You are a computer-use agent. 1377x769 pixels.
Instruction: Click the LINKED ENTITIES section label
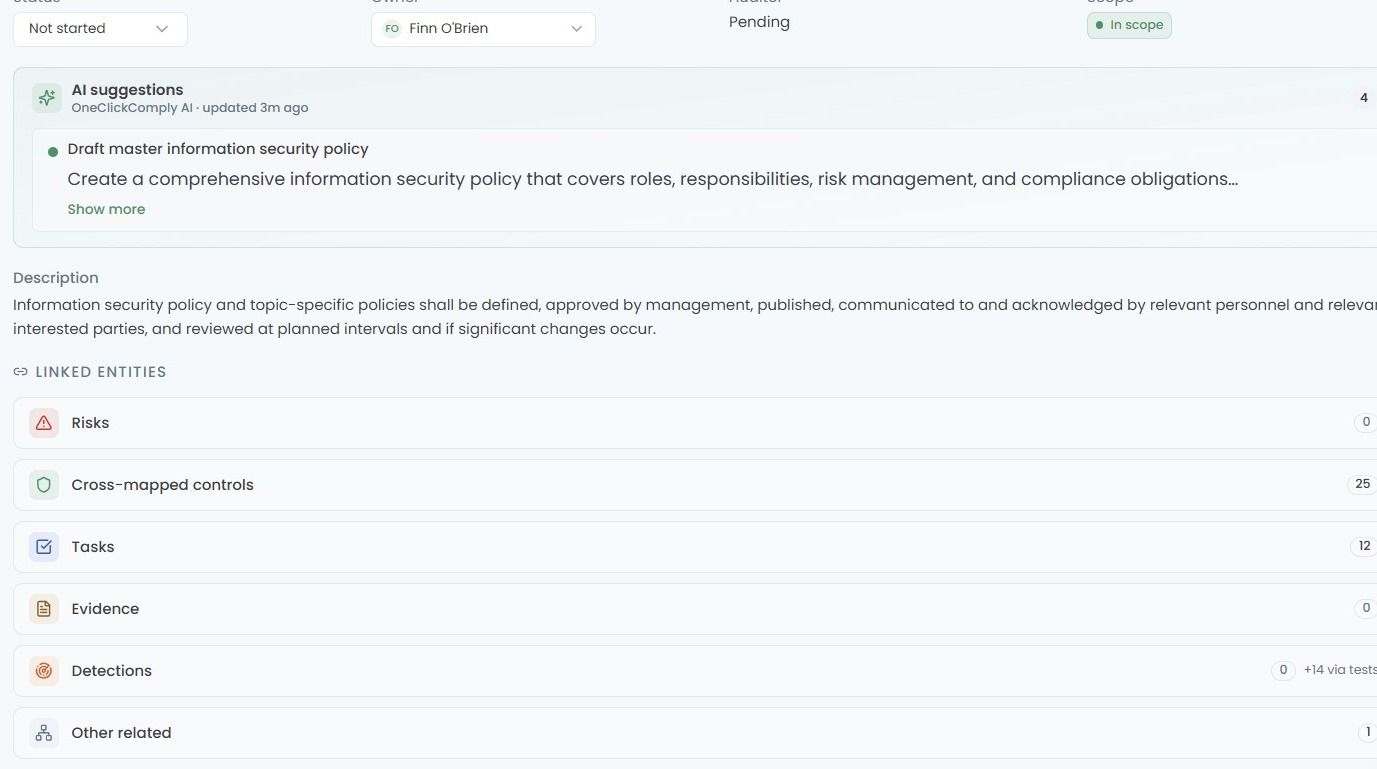click(101, 372)
